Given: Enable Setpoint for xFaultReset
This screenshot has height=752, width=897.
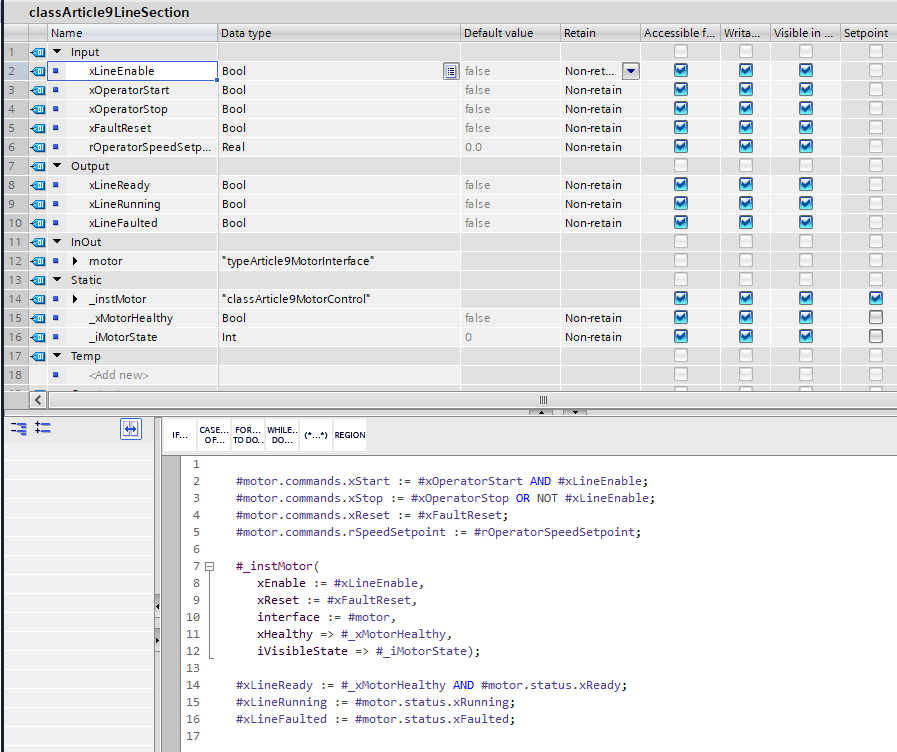Looking at the screenshot, I should [876, 128].
